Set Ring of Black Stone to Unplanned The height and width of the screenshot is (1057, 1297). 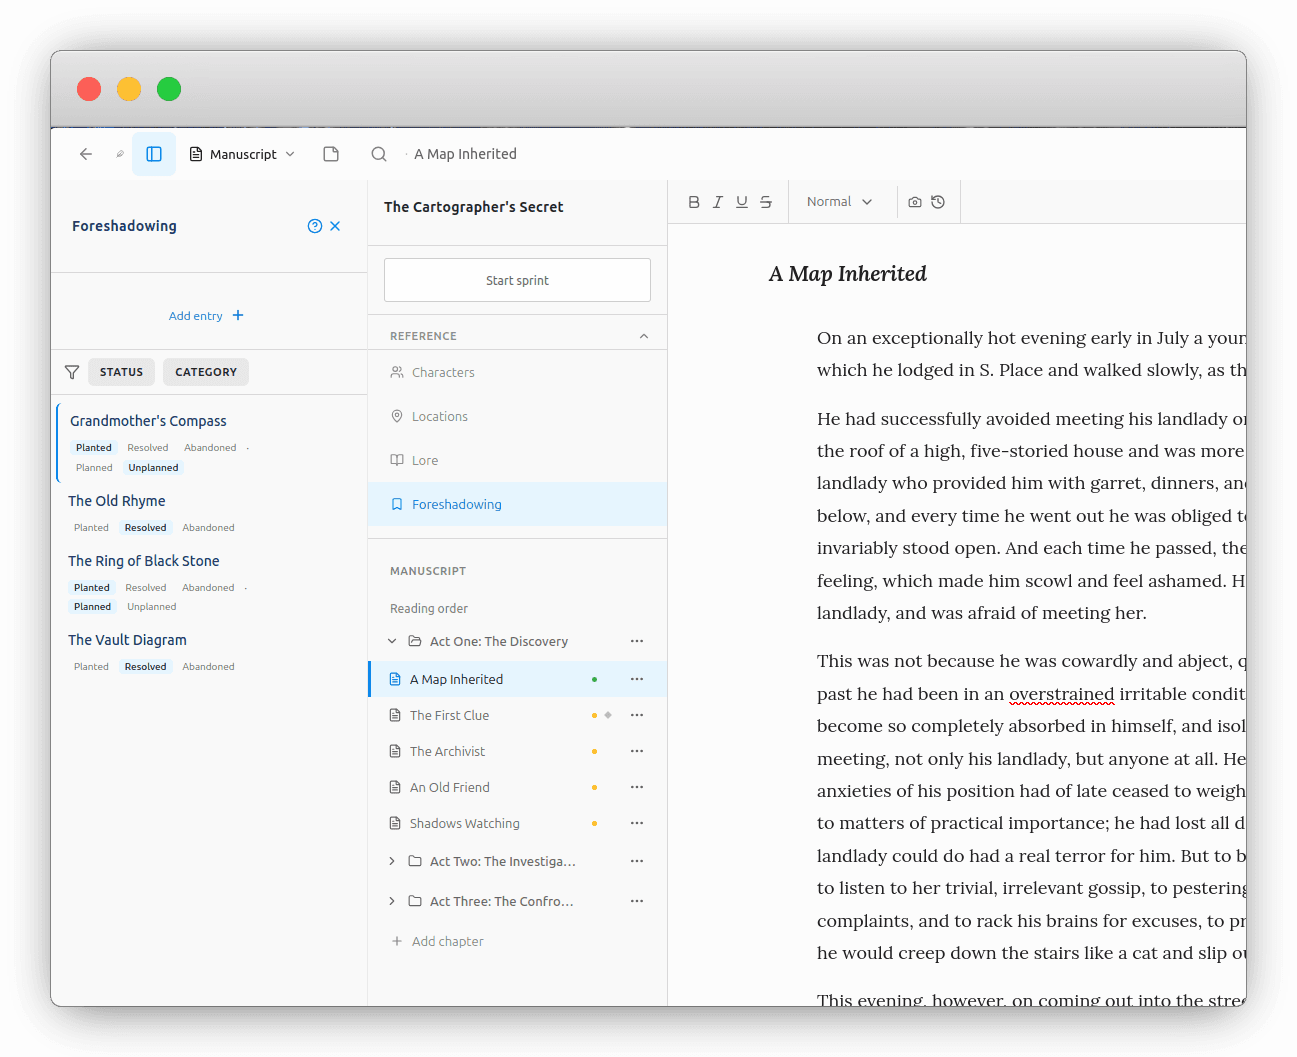(152, 606)
